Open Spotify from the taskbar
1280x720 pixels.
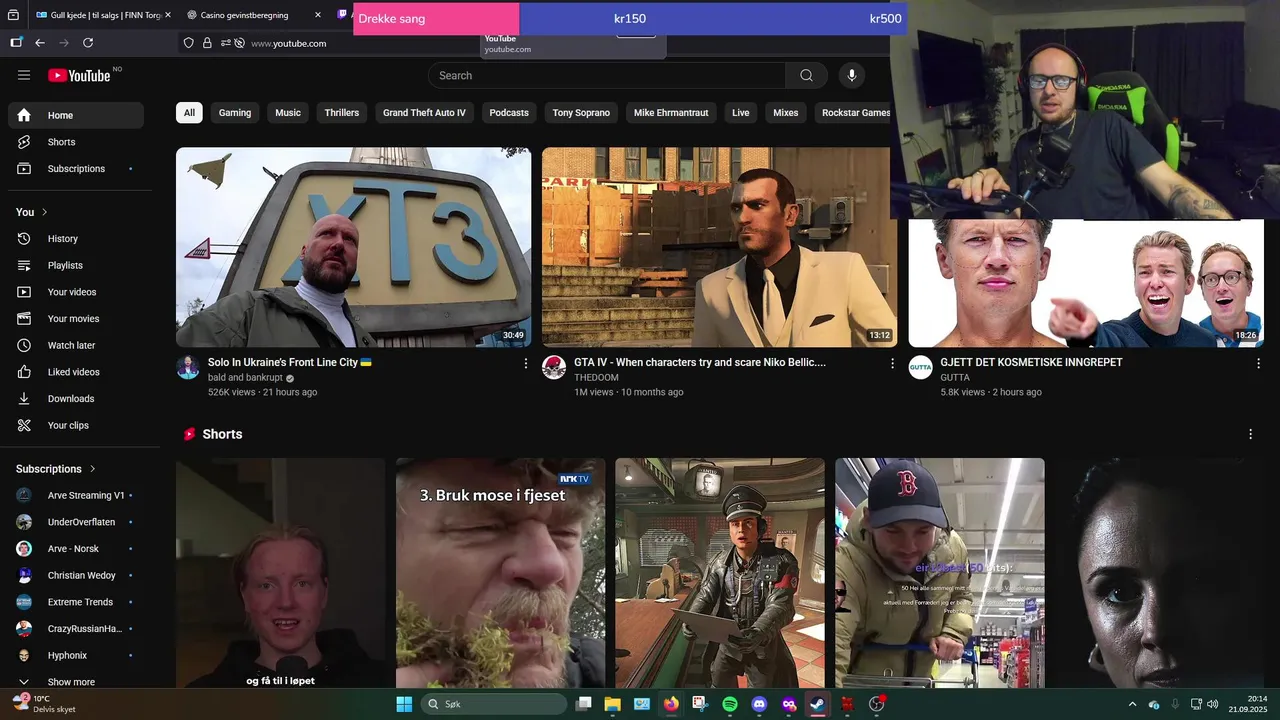[x=730, y=704]
